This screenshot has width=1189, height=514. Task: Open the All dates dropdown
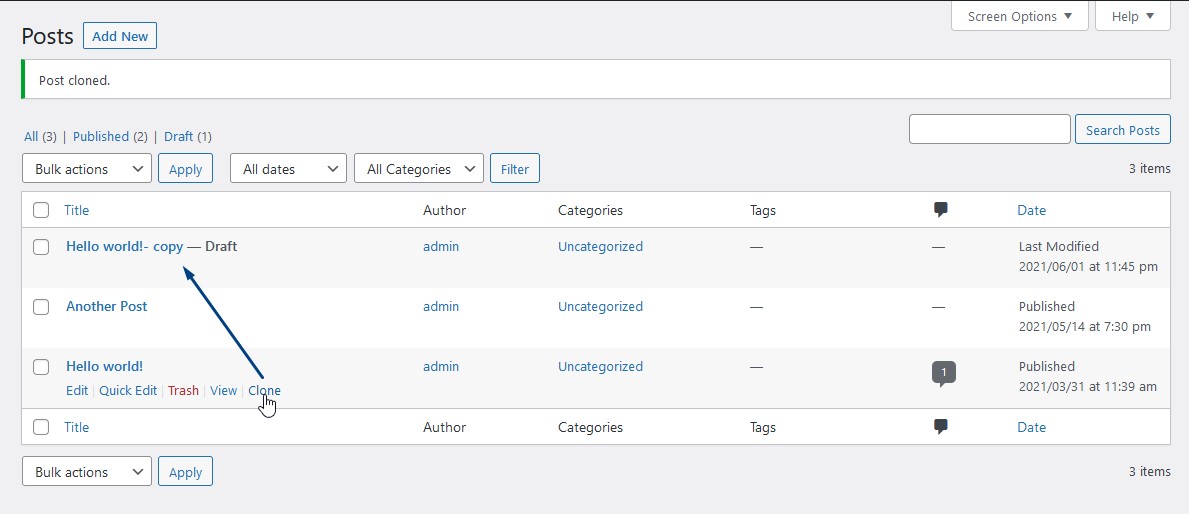[288, 169]
